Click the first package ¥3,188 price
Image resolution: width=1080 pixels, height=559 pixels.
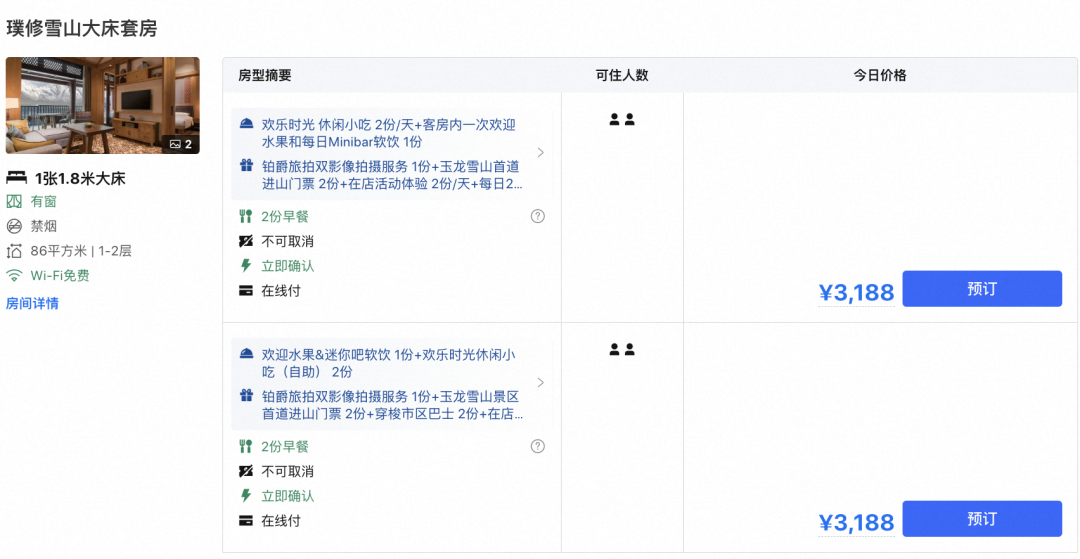(x=856, y=293)
